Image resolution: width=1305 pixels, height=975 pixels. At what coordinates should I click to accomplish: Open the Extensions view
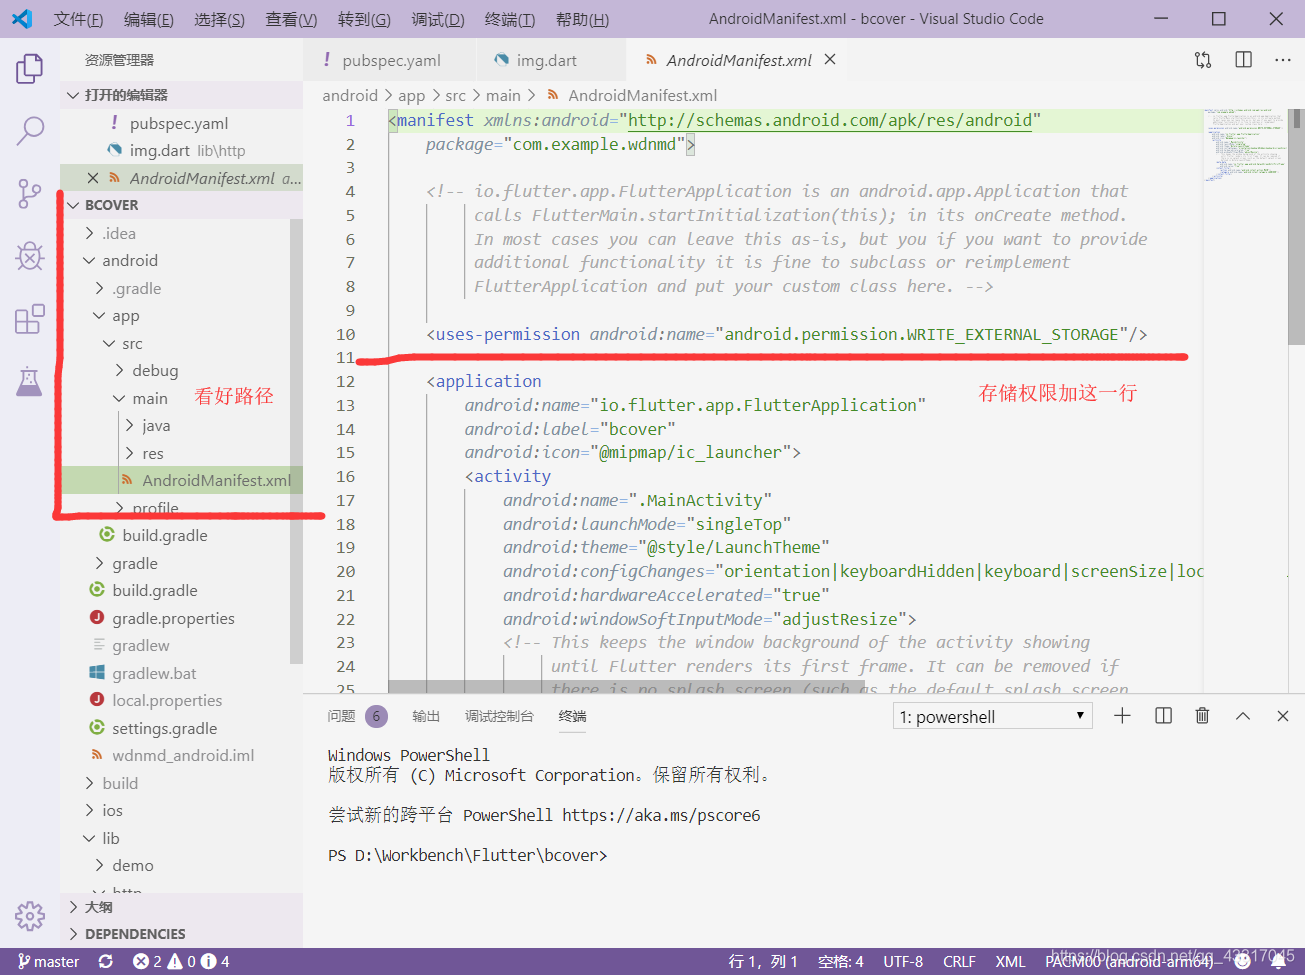point(30,319)
